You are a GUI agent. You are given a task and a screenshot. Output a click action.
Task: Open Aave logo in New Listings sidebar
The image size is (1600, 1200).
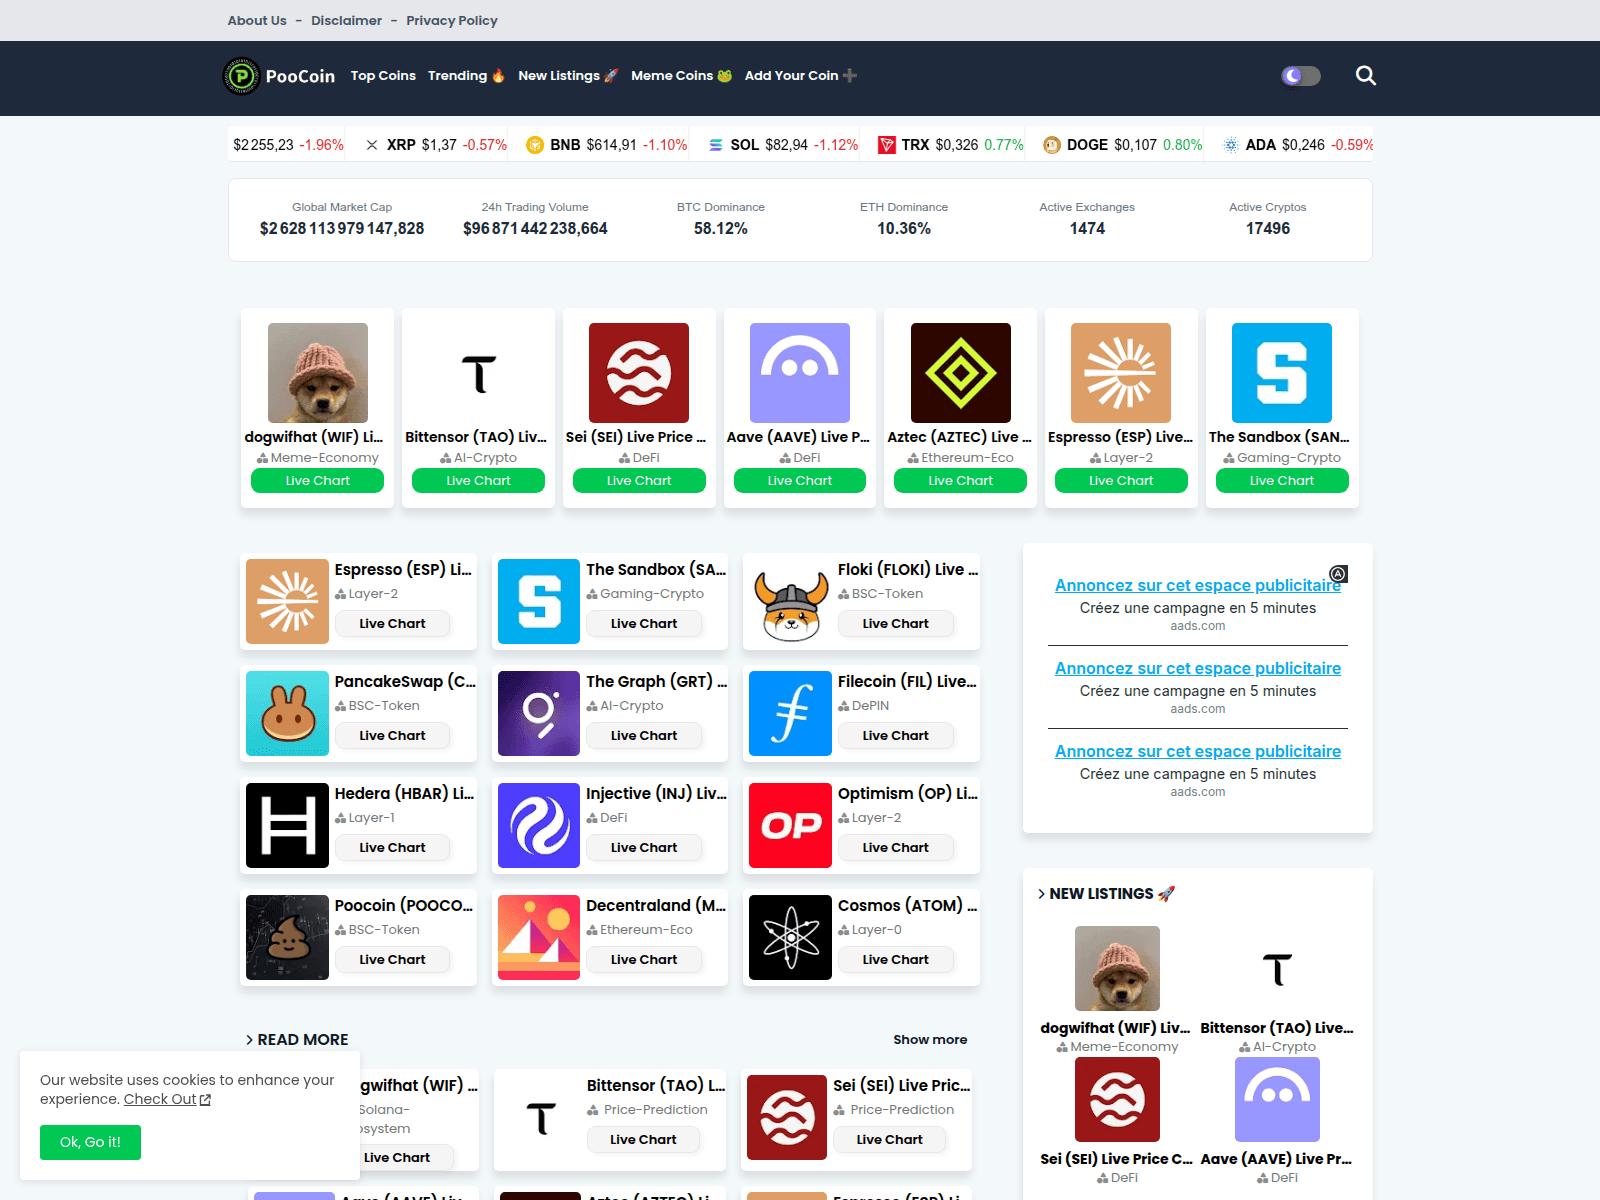coord(1277,1099)
